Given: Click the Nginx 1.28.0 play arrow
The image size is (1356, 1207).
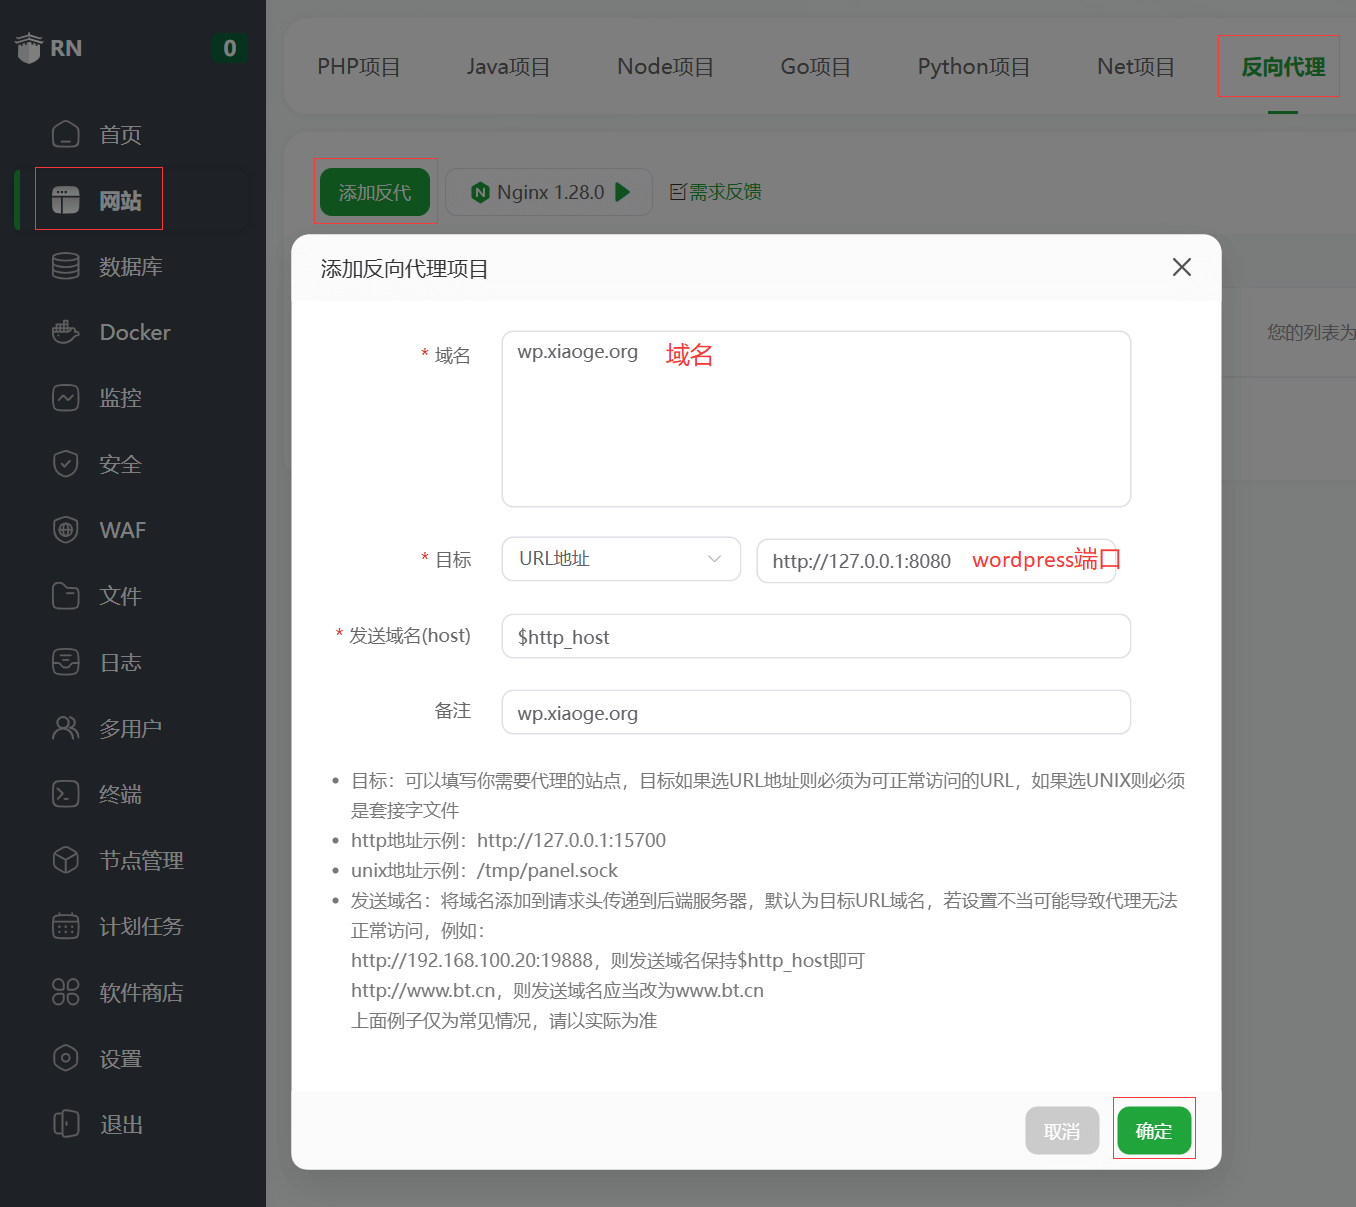Looking at the screenshot, I should coord(623,192).
